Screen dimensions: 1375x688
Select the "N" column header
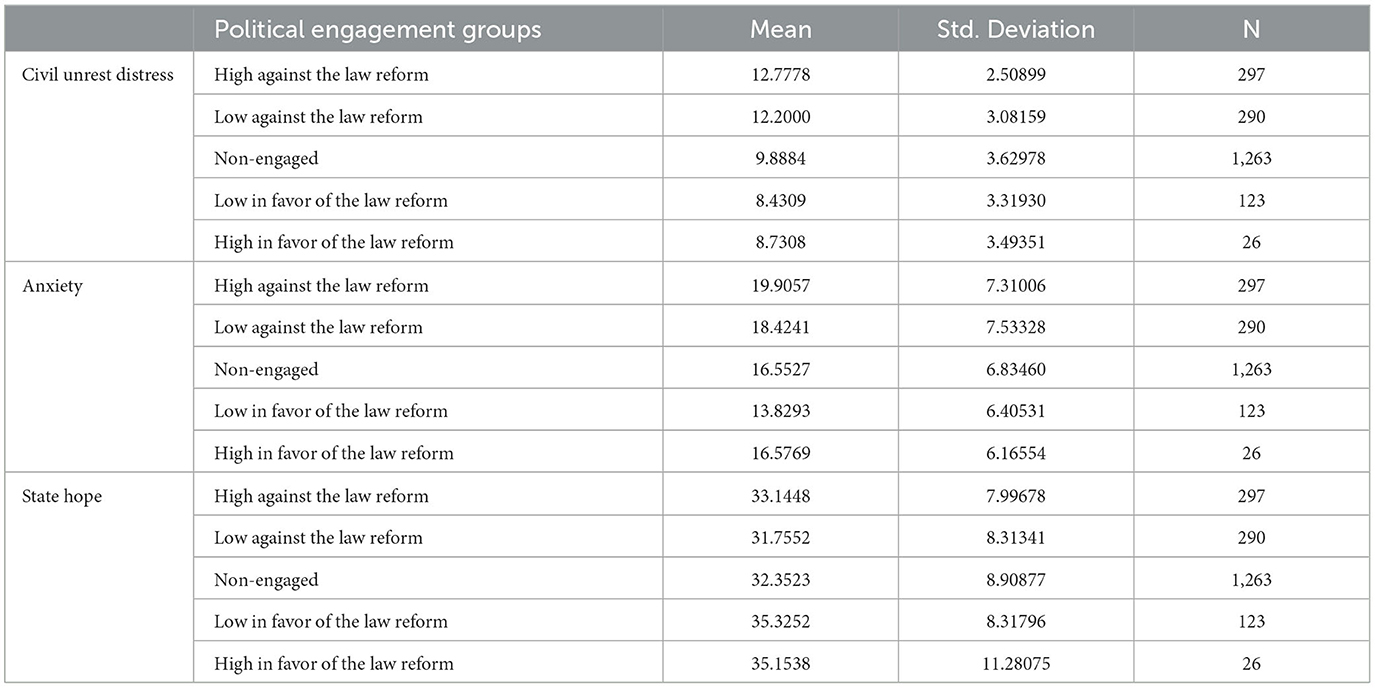(x=1252, y=30)
